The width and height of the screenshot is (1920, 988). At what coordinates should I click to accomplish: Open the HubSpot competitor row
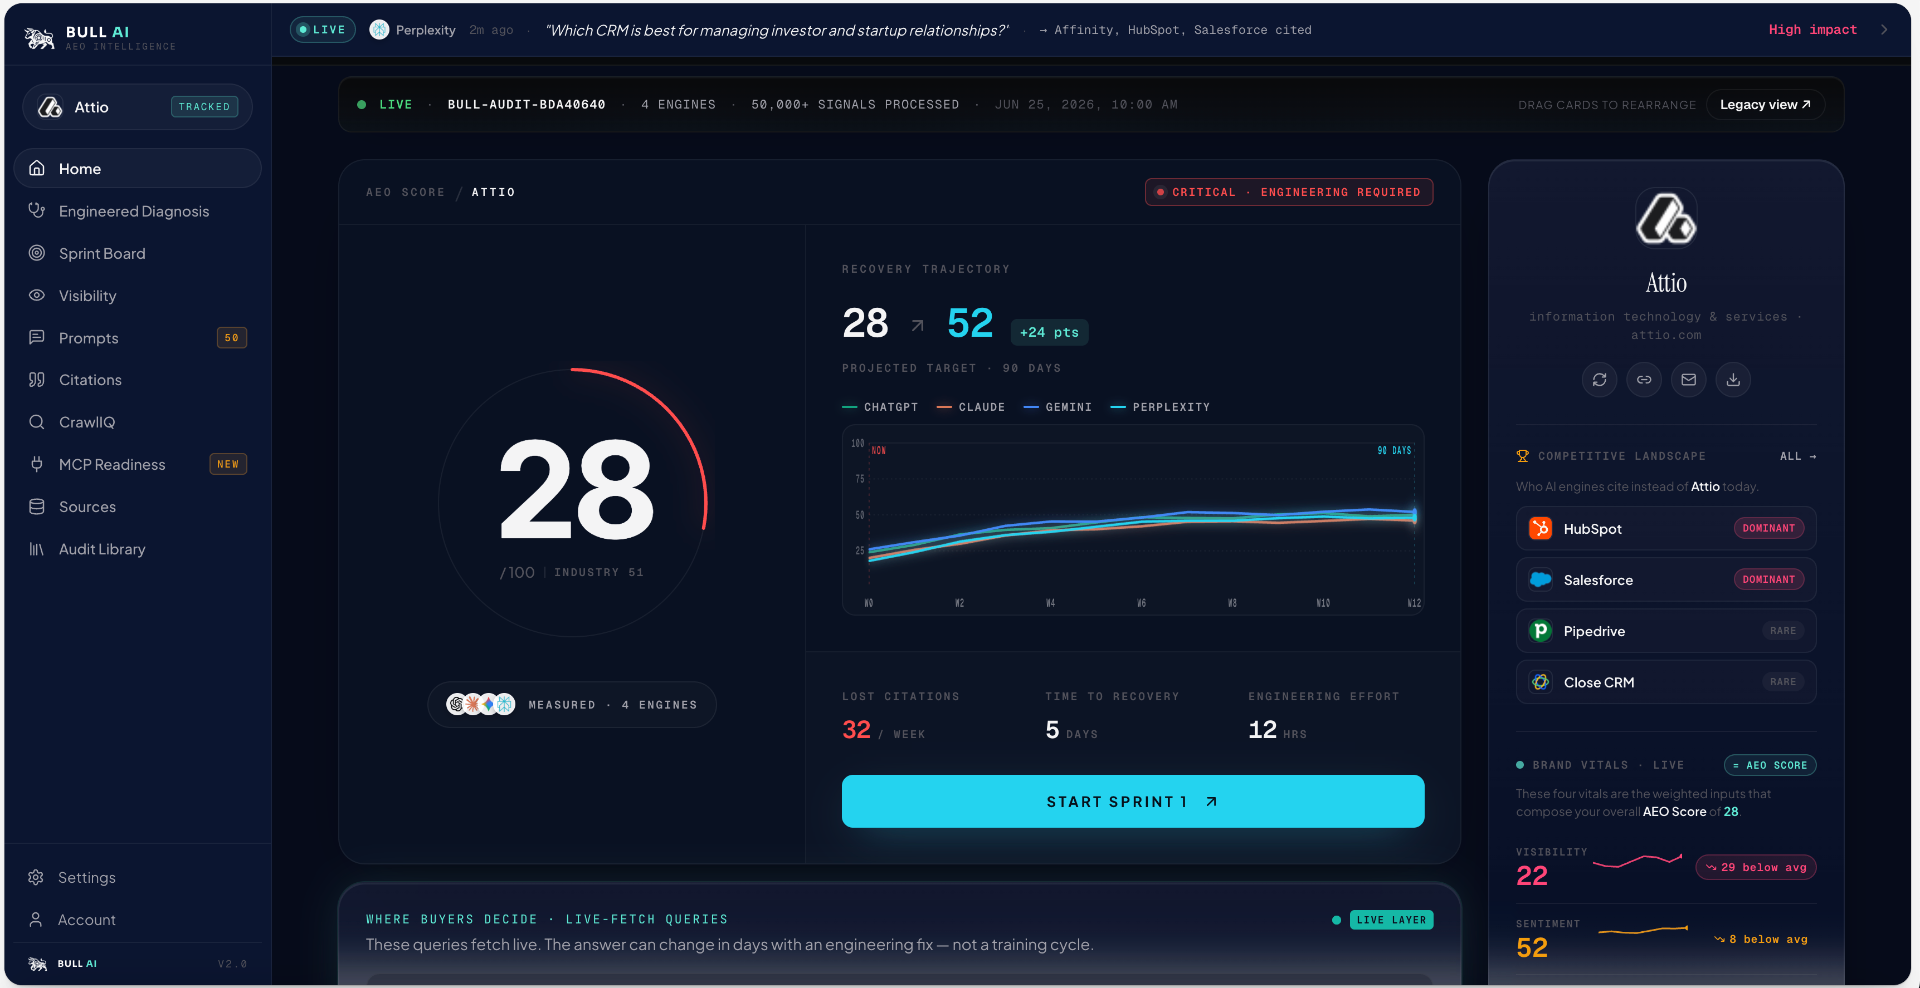pyautogui.click(x=1666, y=528)
